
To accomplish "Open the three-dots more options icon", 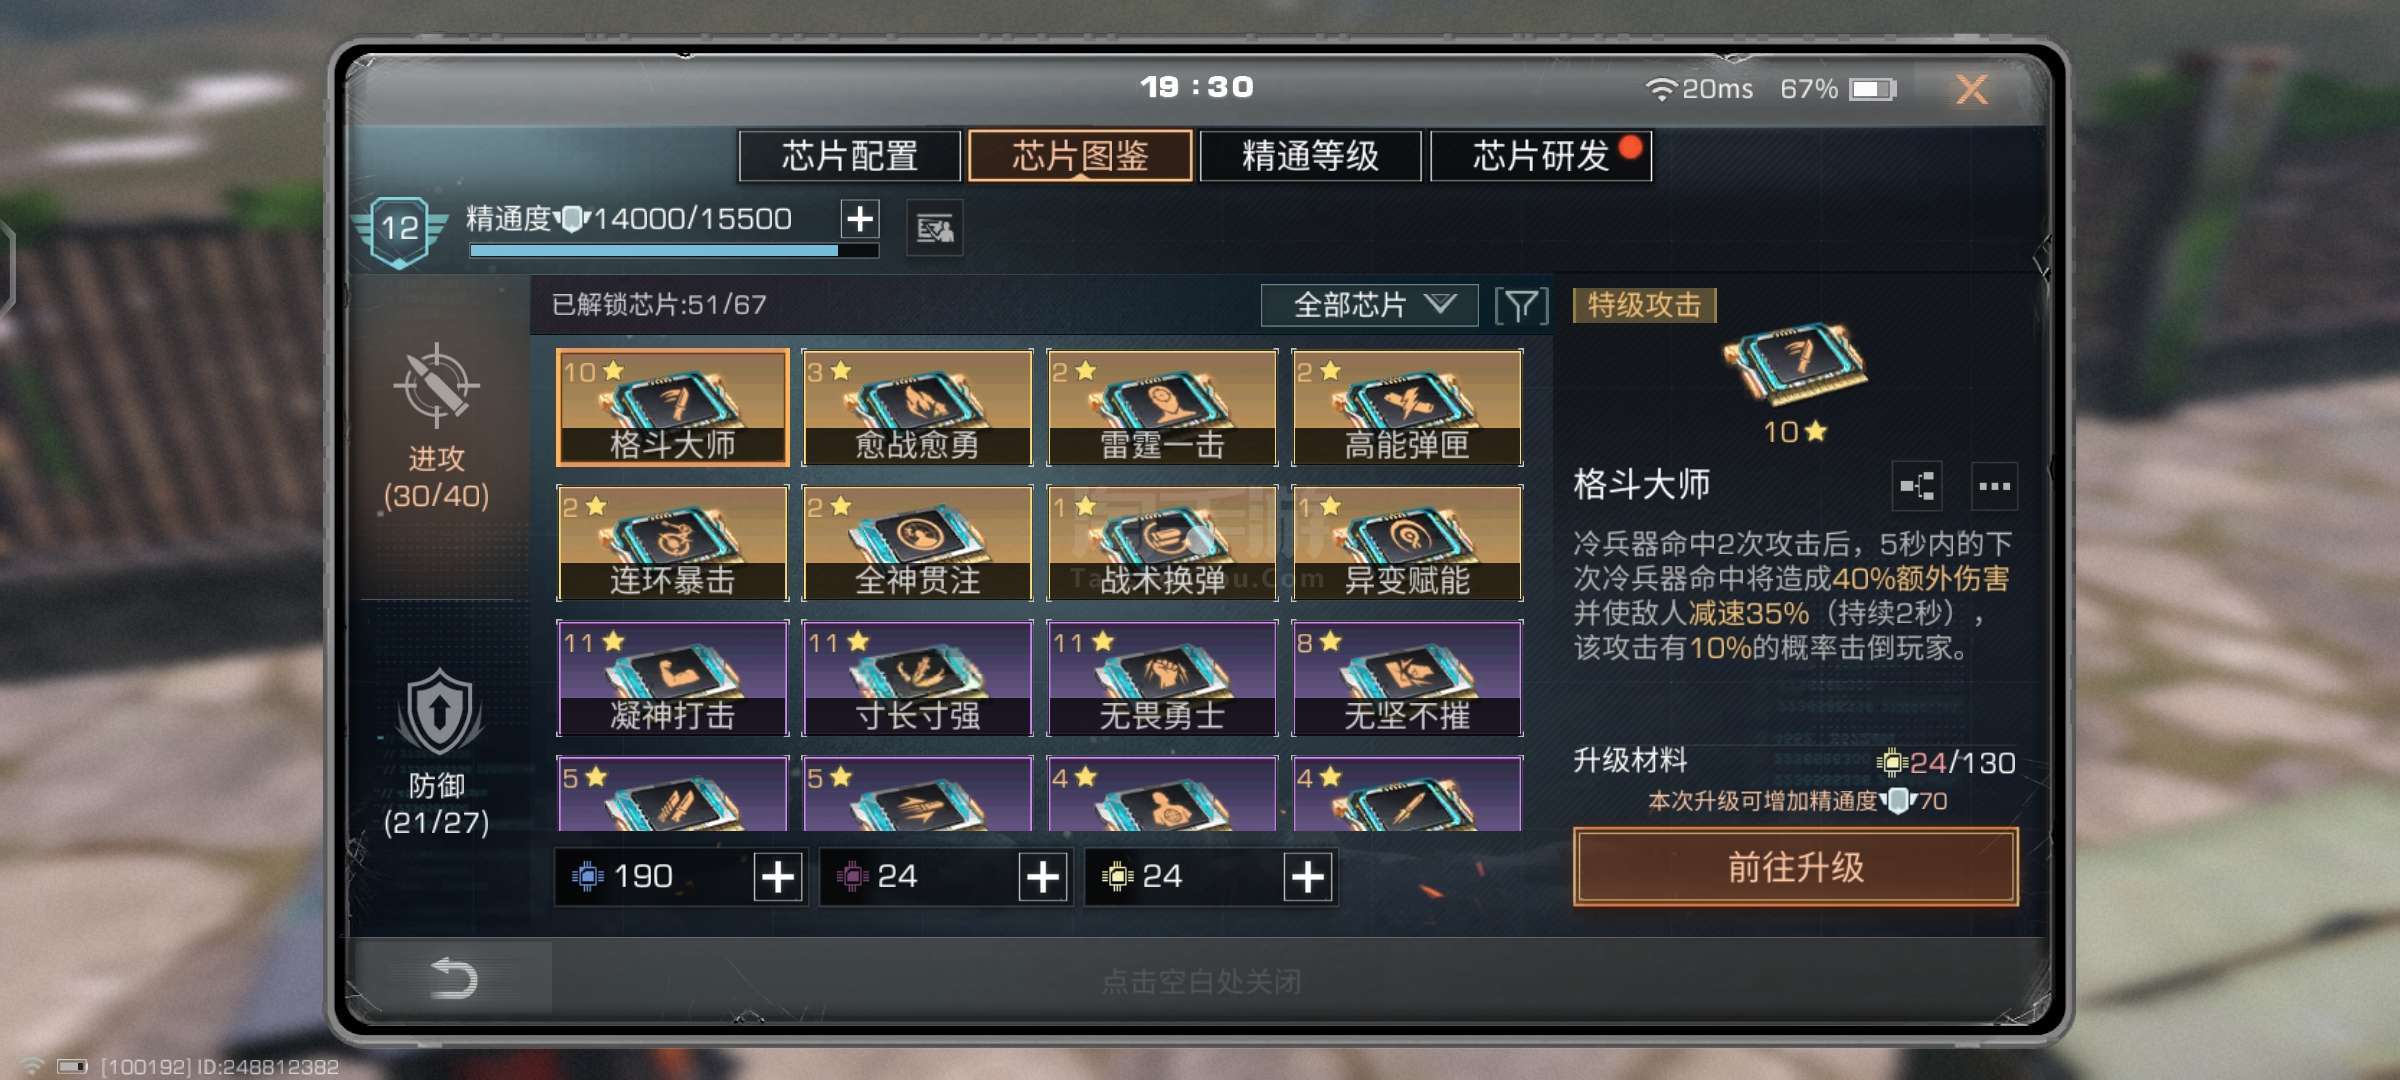I will (x=1994, y=486).
